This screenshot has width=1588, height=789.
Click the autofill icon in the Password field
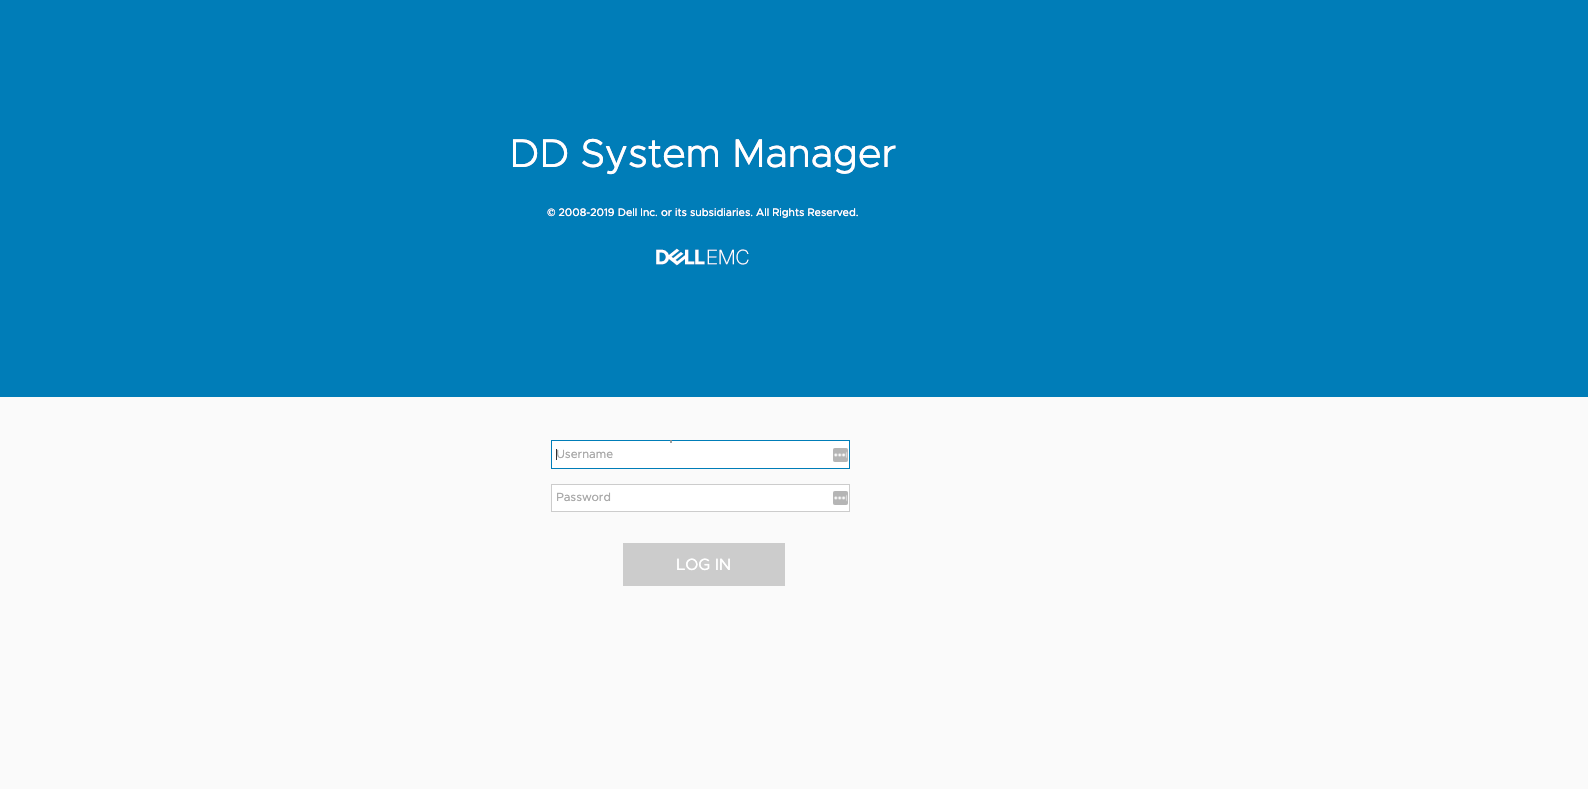[840, 498]
